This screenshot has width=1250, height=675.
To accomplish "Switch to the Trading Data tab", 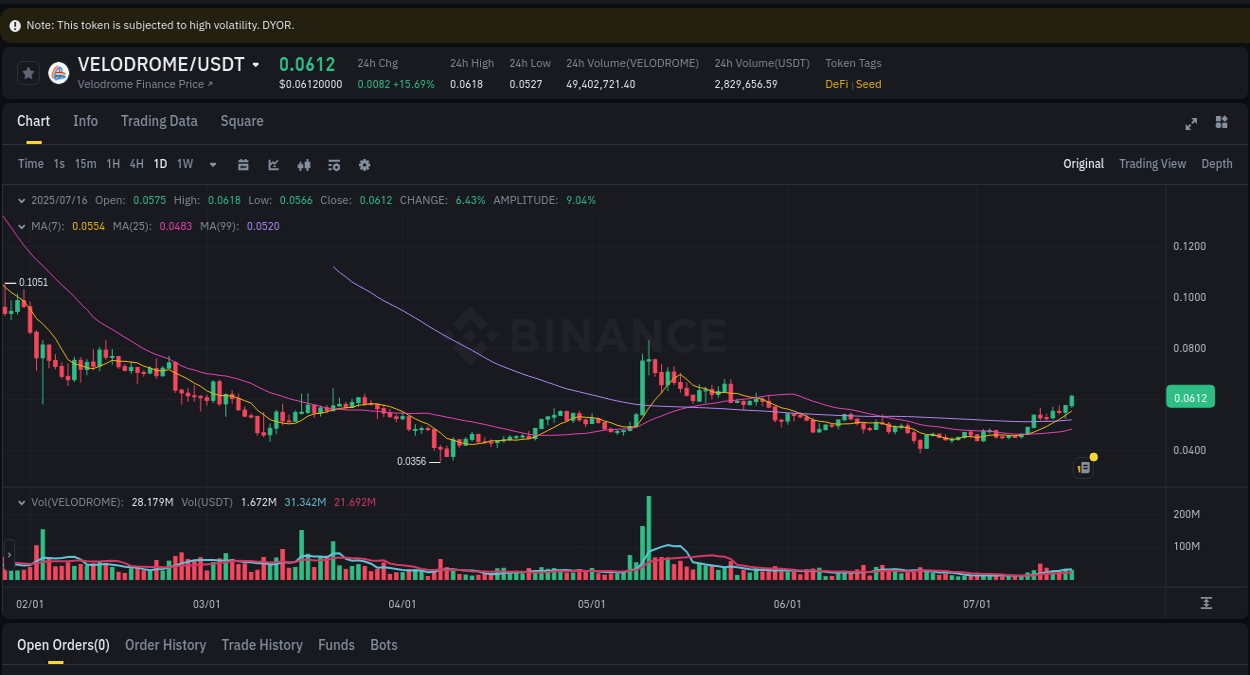I will 159,121.
